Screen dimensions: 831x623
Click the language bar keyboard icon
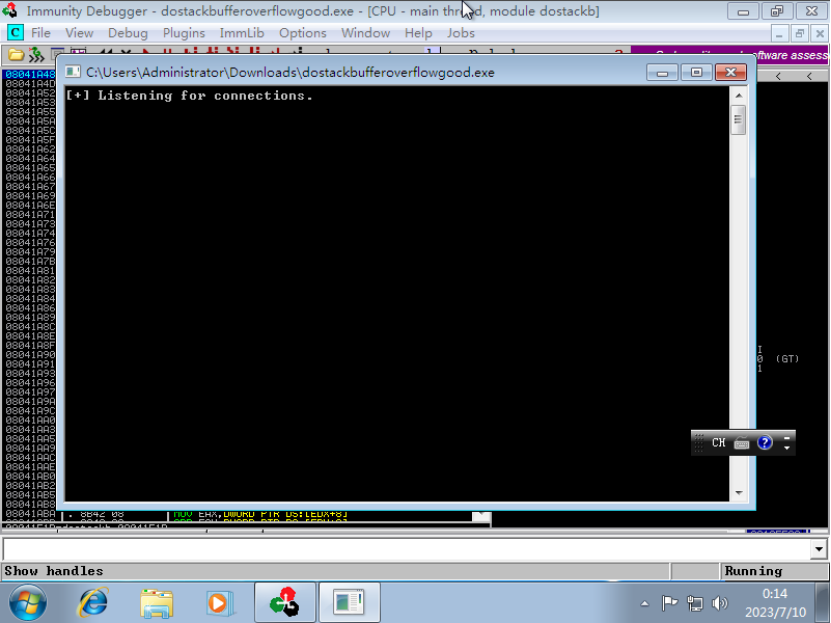coord(741,443)
